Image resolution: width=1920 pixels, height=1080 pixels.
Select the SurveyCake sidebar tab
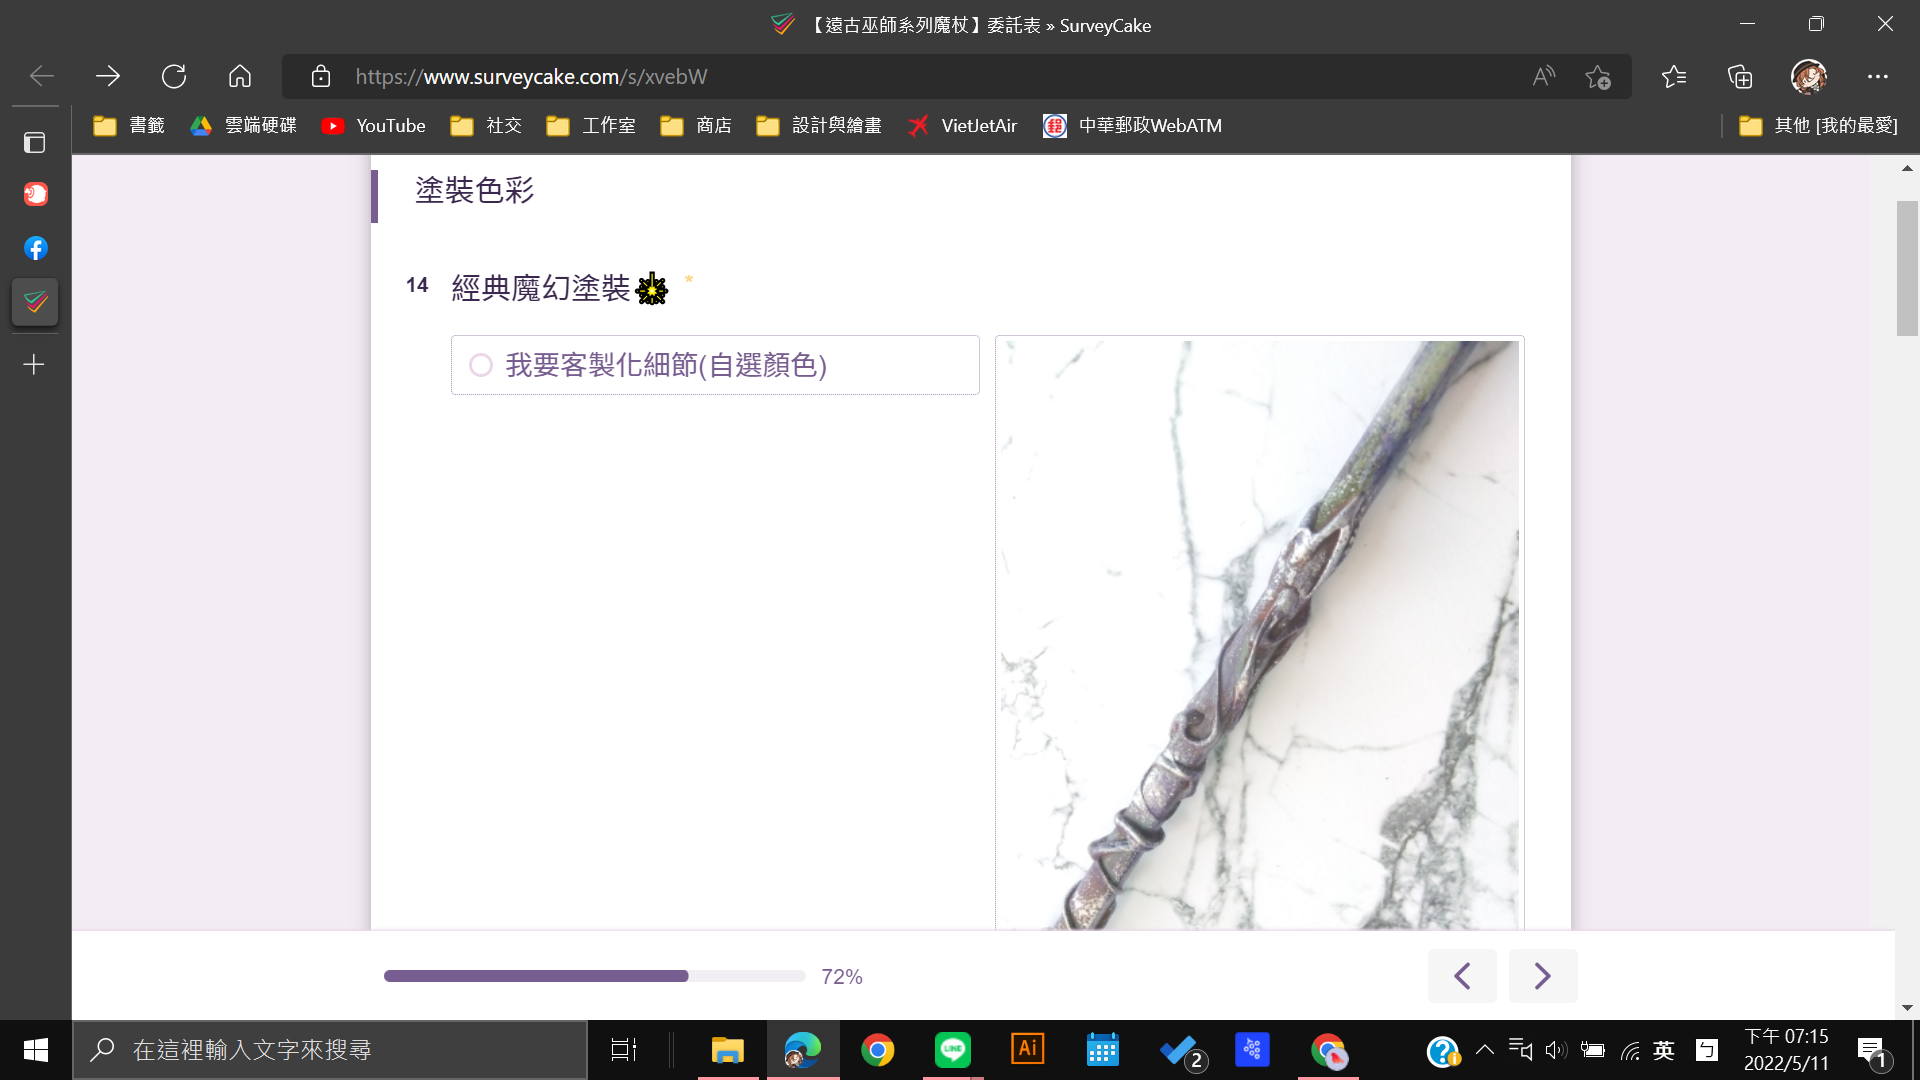pos(35,302)
